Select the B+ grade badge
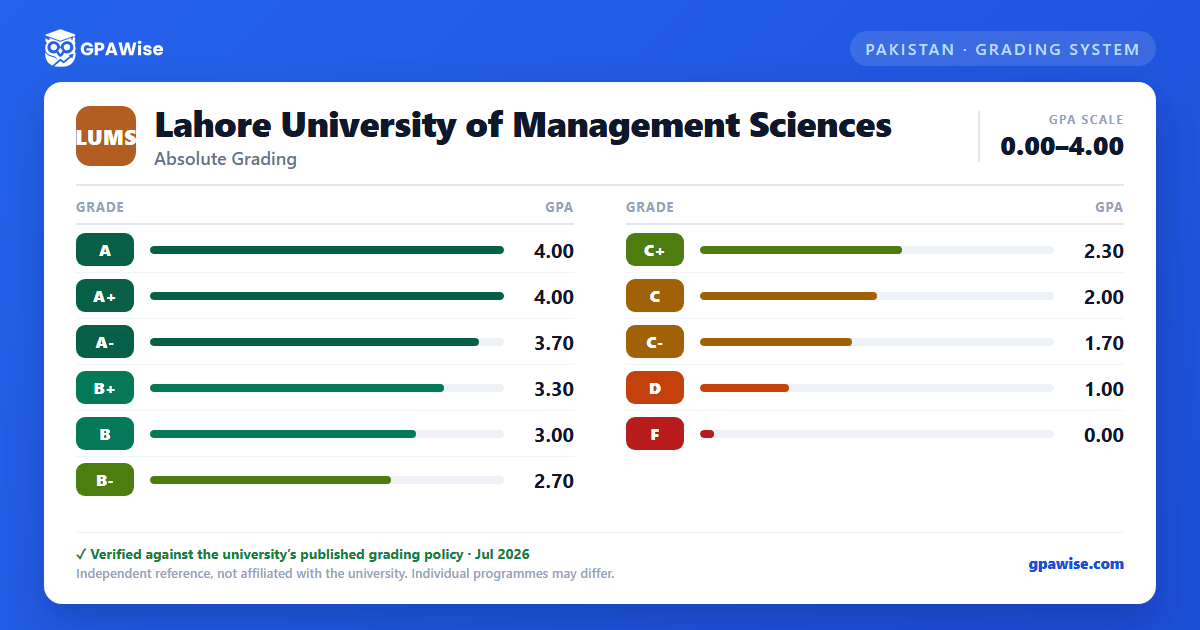Image resolution: width=1200 pixels, height=630 pixels. point(105,388)
